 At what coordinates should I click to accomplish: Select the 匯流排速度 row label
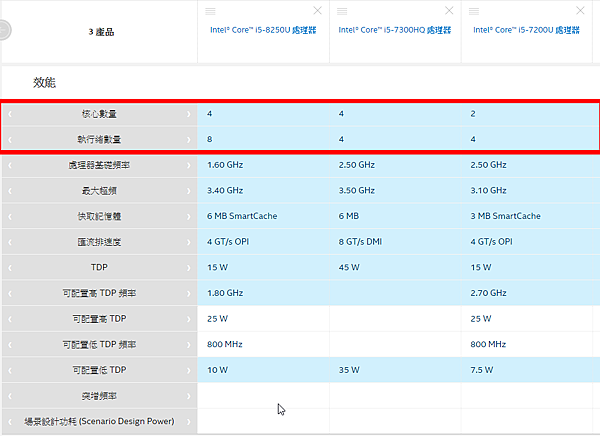click(x=99, y=242)
